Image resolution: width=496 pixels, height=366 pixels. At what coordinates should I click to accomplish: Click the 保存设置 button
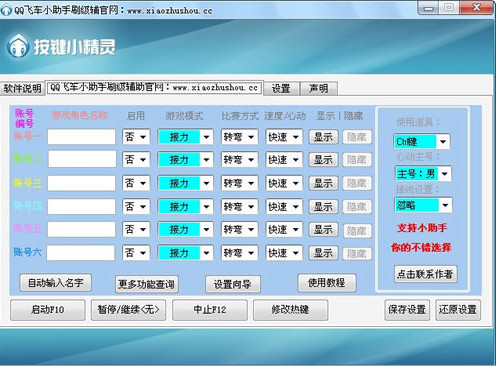coord(407,310)
